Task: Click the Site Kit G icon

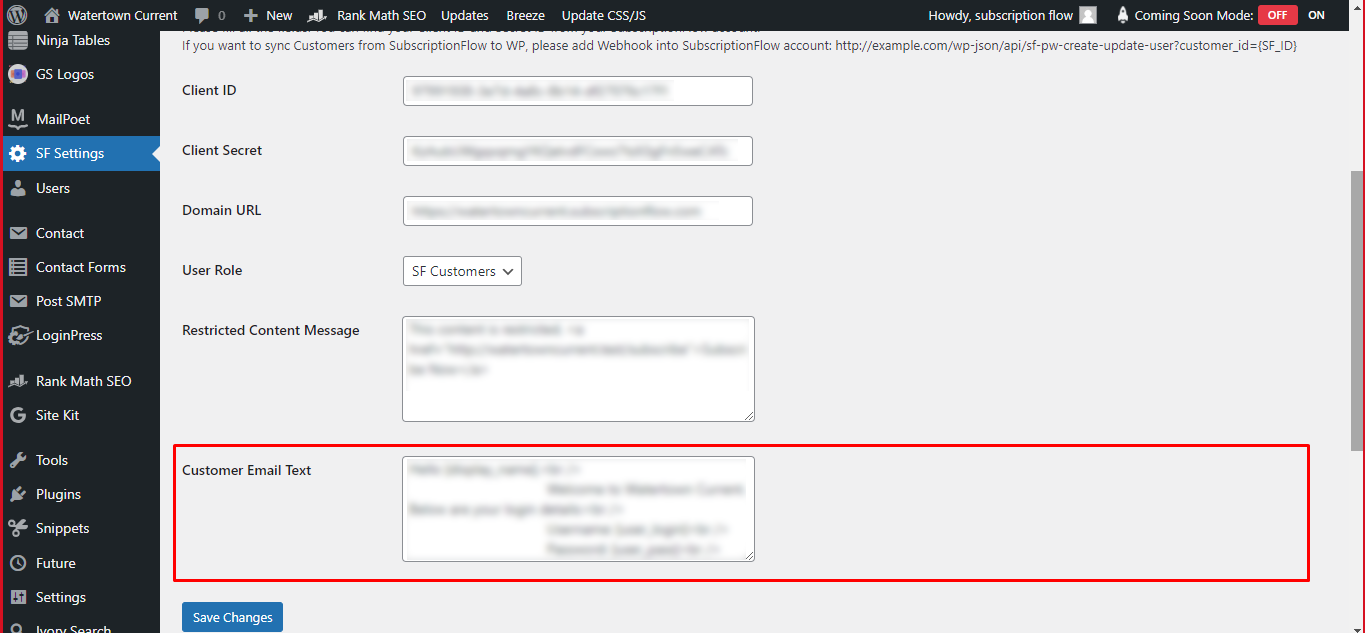Action: pos(17,415)
